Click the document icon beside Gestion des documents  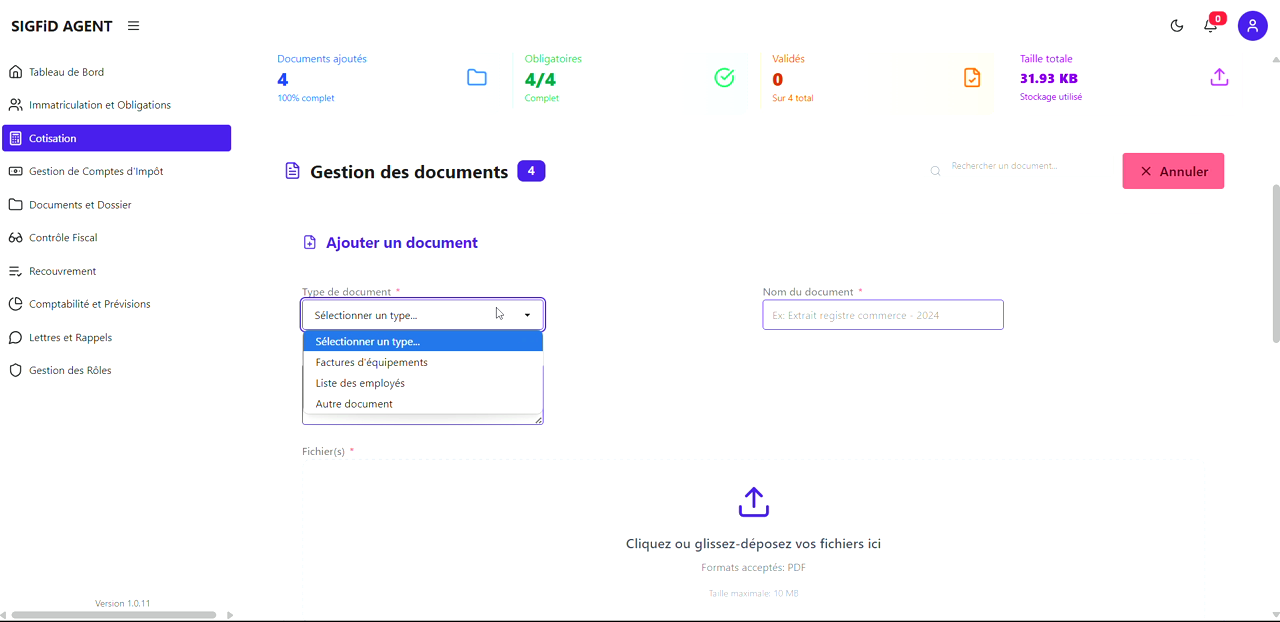[x=292, y=171]
